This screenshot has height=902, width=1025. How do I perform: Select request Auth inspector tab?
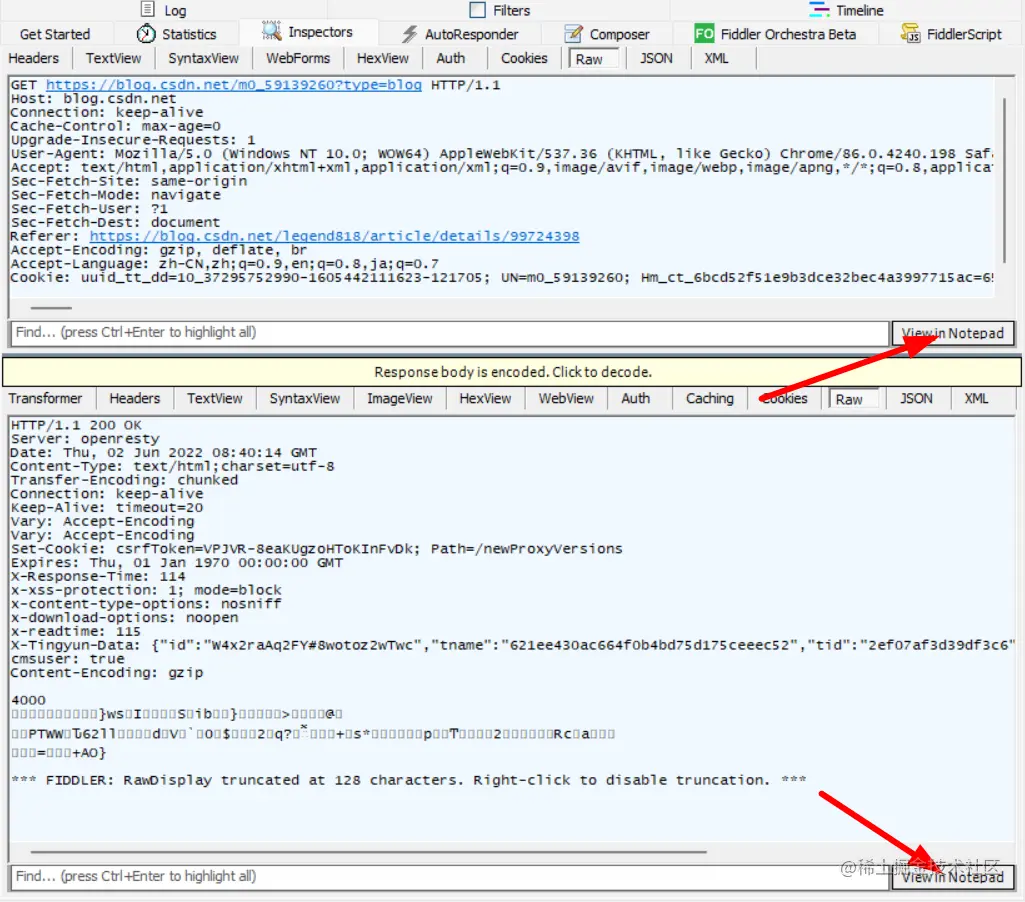point(450,59)
